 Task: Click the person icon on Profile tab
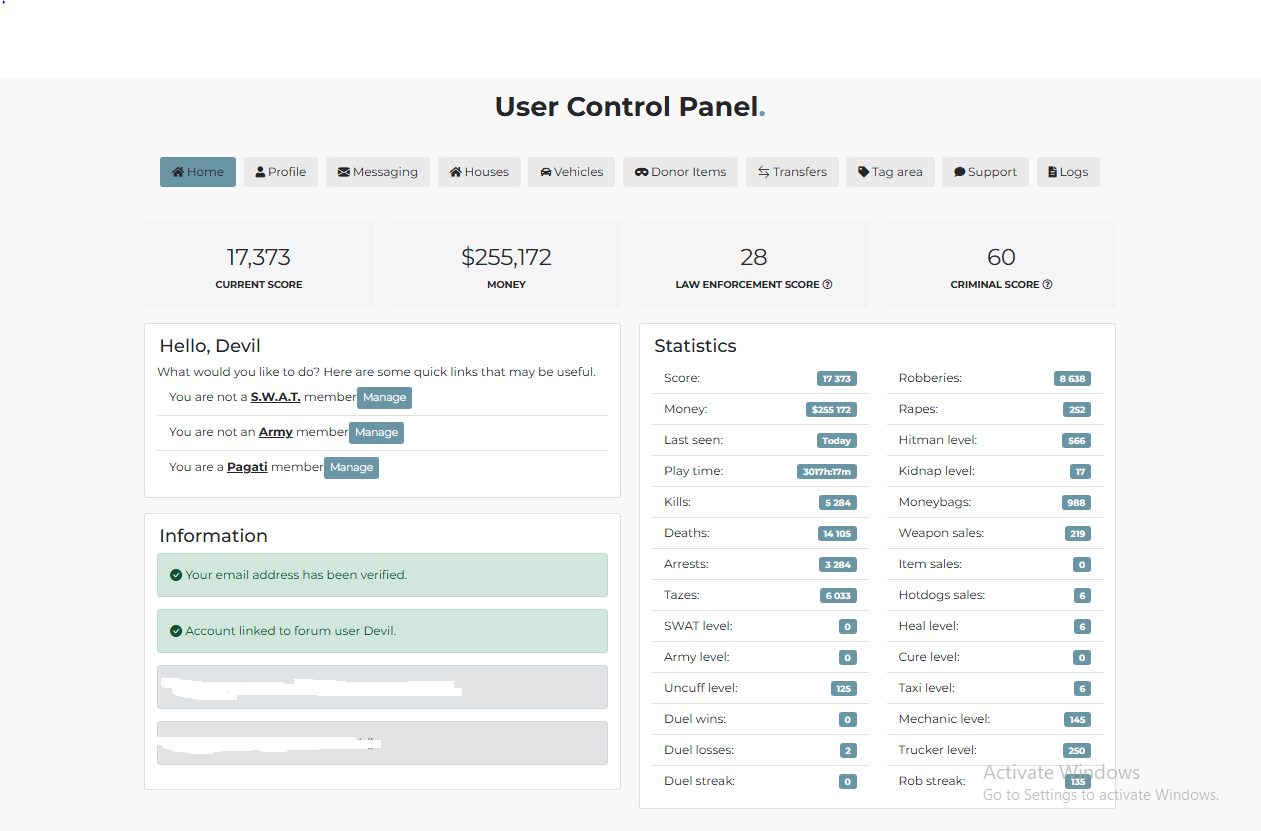pos(260,172)
